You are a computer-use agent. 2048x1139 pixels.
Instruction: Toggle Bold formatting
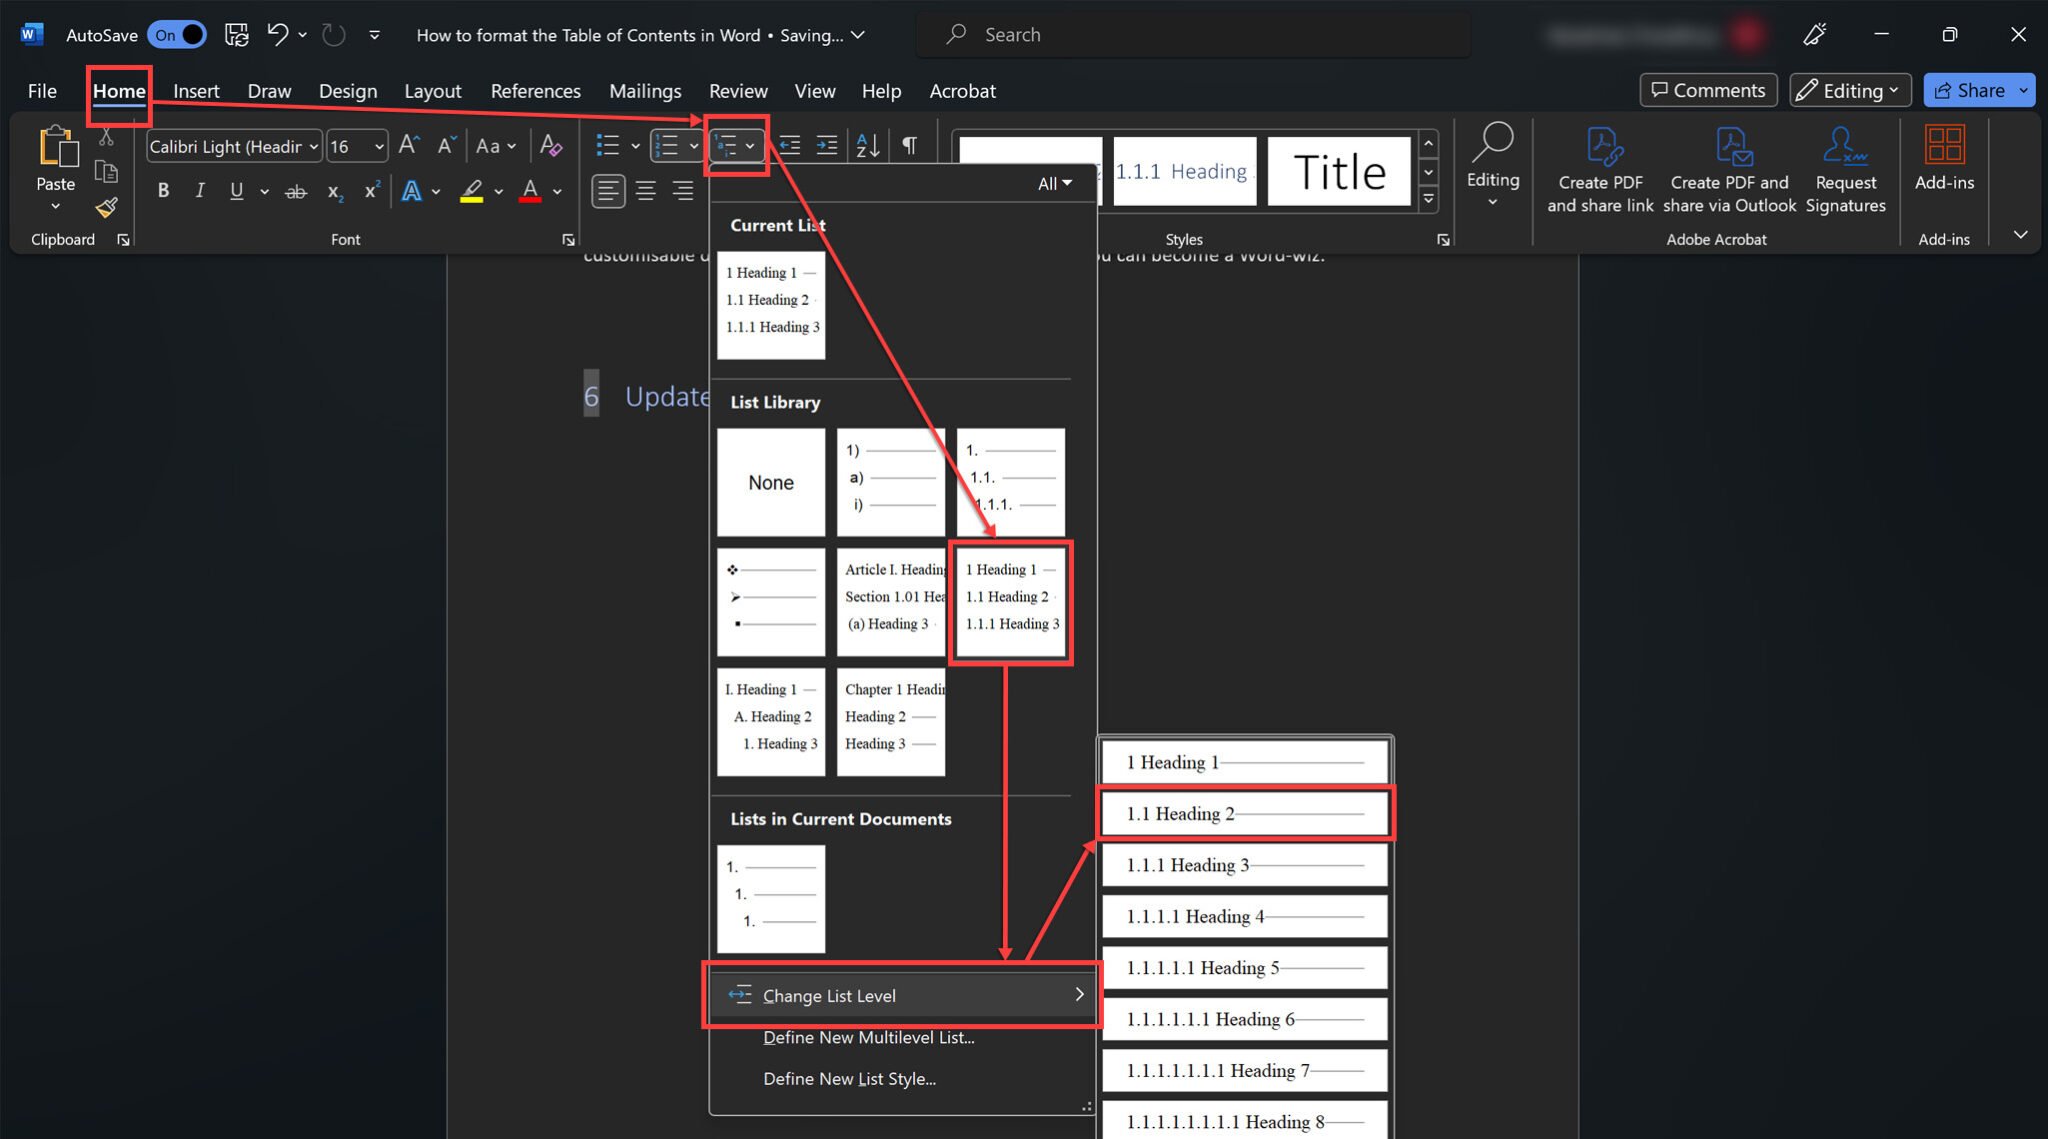pyautogui.click(x=163, y=191)
